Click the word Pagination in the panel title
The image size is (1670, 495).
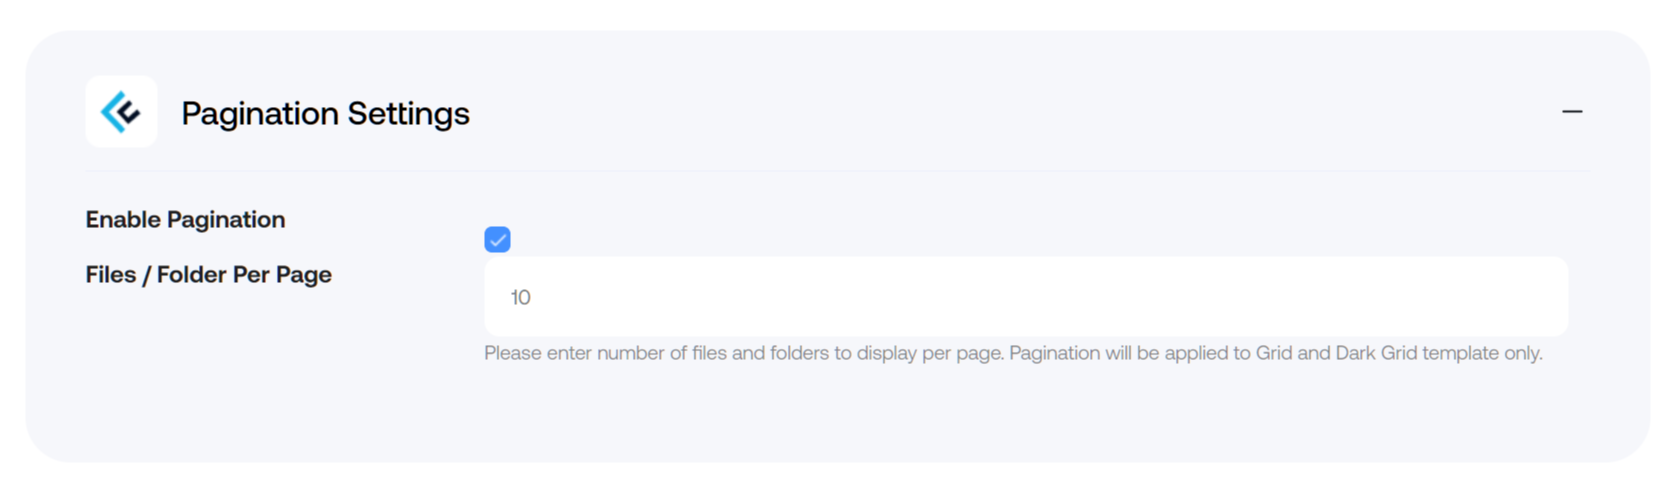click(x=260, y=113)
